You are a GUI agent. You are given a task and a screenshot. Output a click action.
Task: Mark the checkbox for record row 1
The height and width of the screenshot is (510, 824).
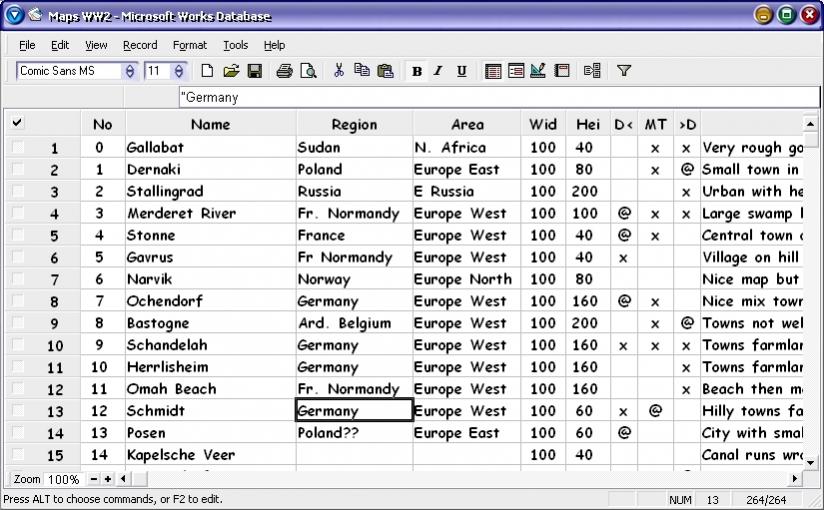(18, 148)
